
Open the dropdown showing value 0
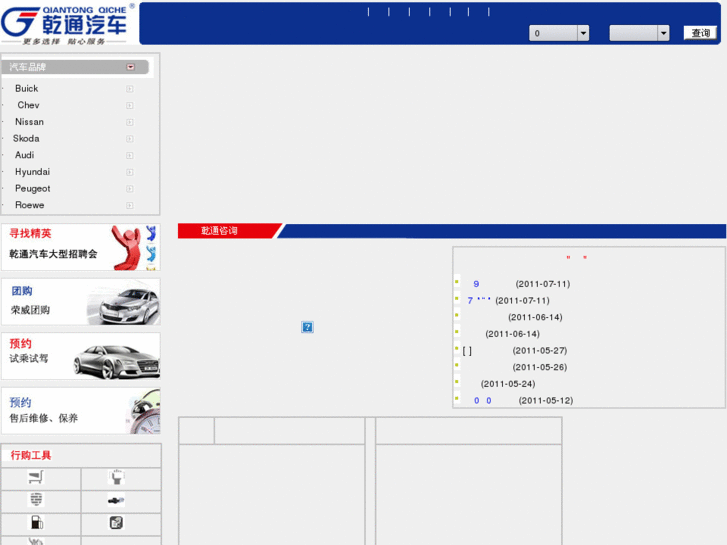(559, 33)
